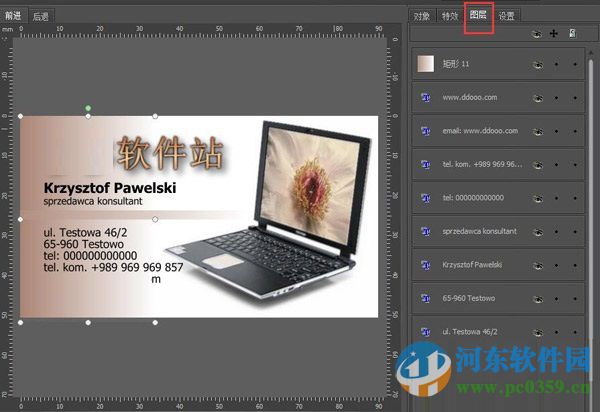Click text-type icon of www.ddooo.com layer
The width and height of the screenshot is (600, 412).
426,97
